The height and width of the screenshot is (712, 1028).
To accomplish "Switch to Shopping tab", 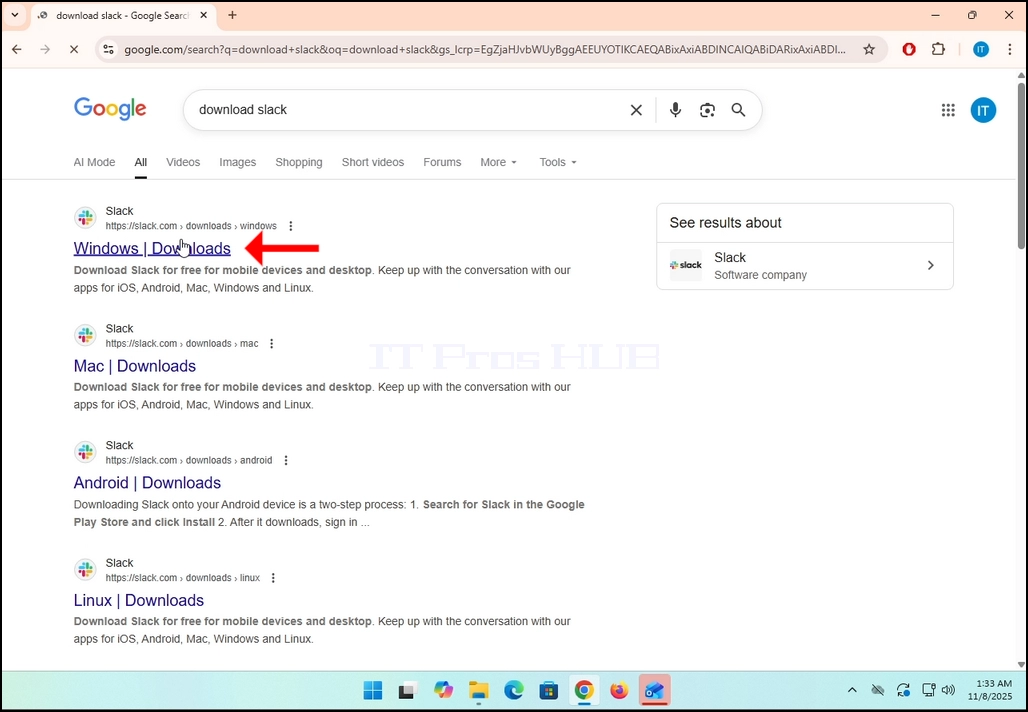I will click(x=299, y=162).
